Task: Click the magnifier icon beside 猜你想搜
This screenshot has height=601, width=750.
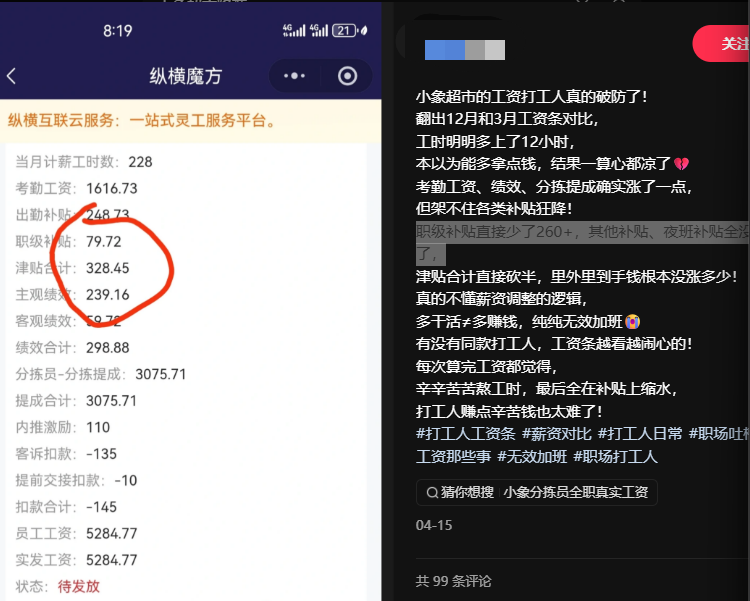Action: coord(432,492)
